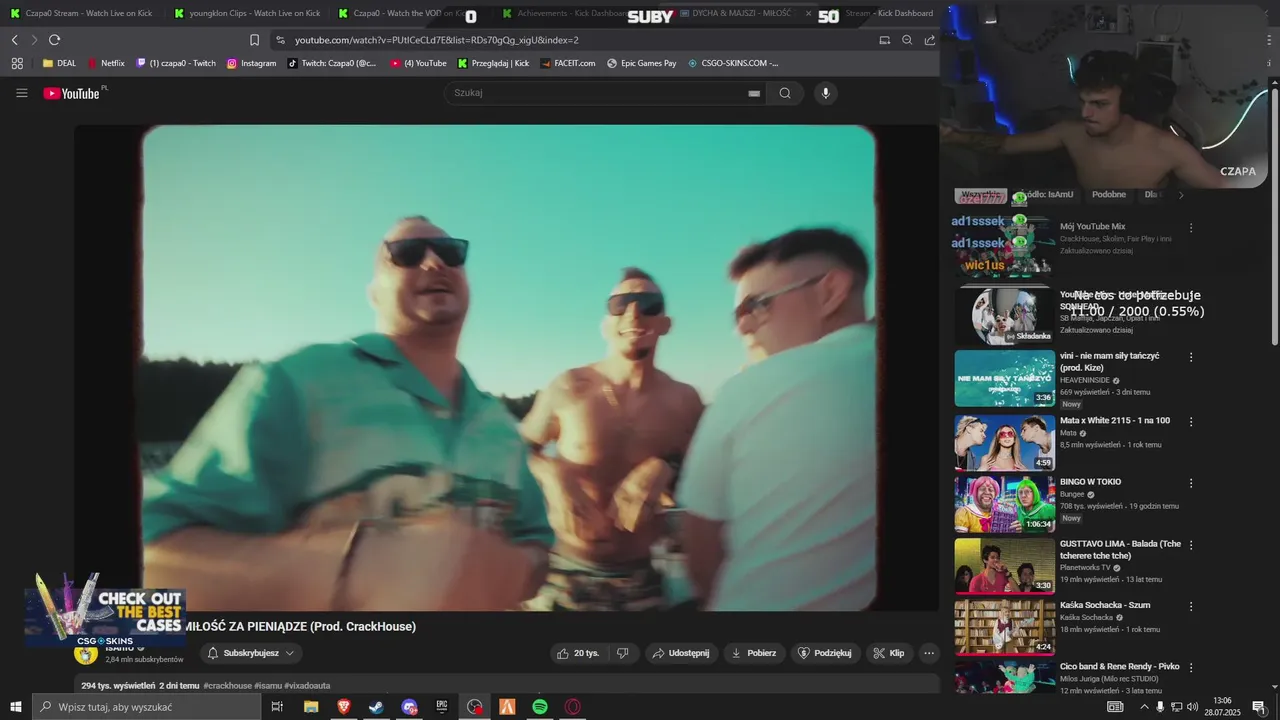The height and width of the screenshot is (720, 1280).
Task: Open the on-screen keyboard icon in search box
Action: [x=754, y=93]
